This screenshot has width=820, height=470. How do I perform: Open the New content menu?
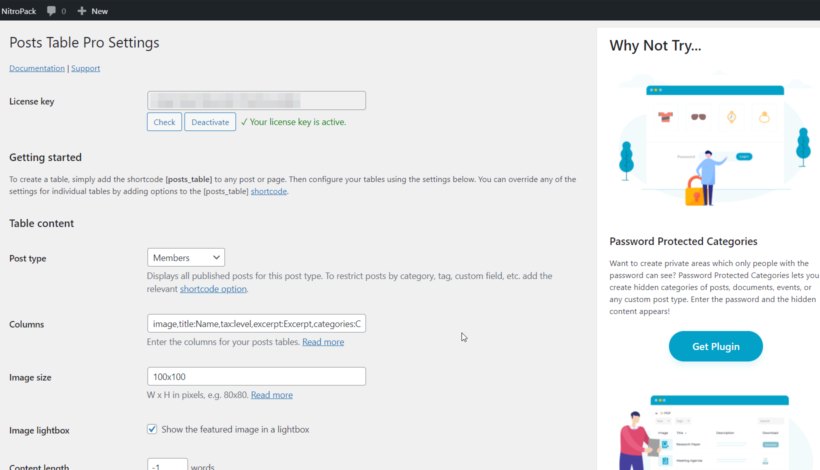(92, 10)
